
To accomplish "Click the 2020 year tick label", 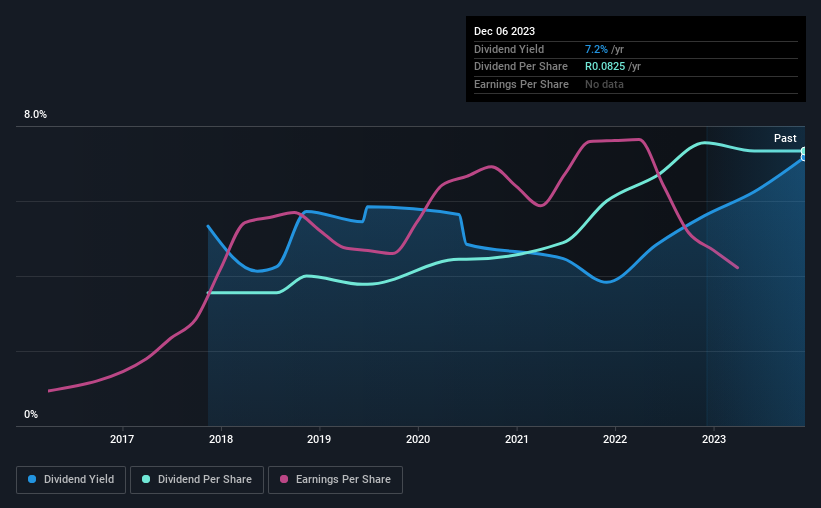I will 418,439.
